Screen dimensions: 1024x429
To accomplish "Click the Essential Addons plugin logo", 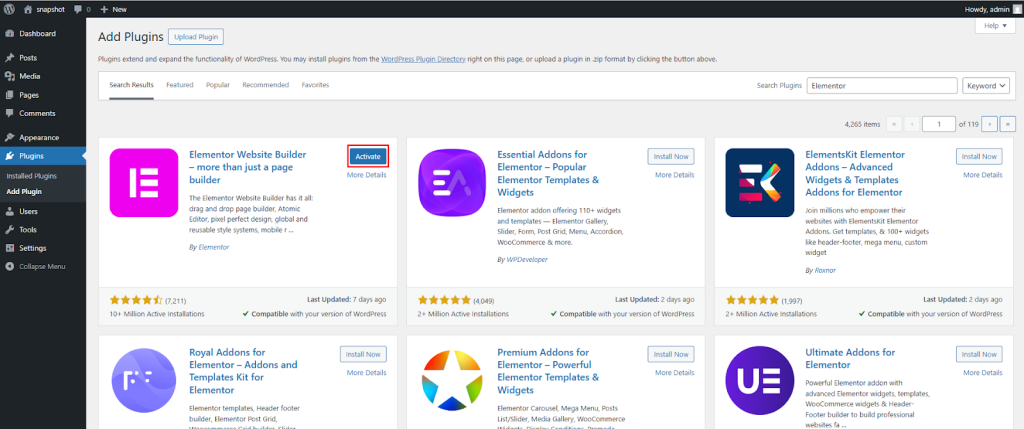I will pyautogui.click(x=452, y=182).
